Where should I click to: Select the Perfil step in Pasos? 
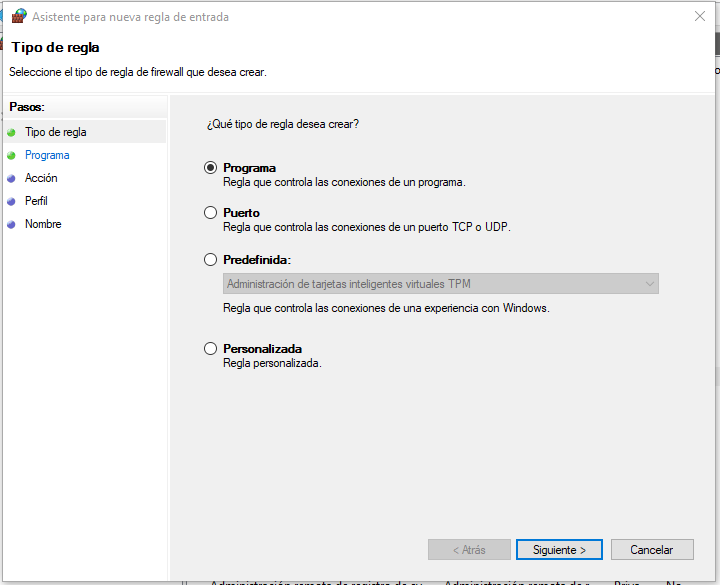click(36, 201)
